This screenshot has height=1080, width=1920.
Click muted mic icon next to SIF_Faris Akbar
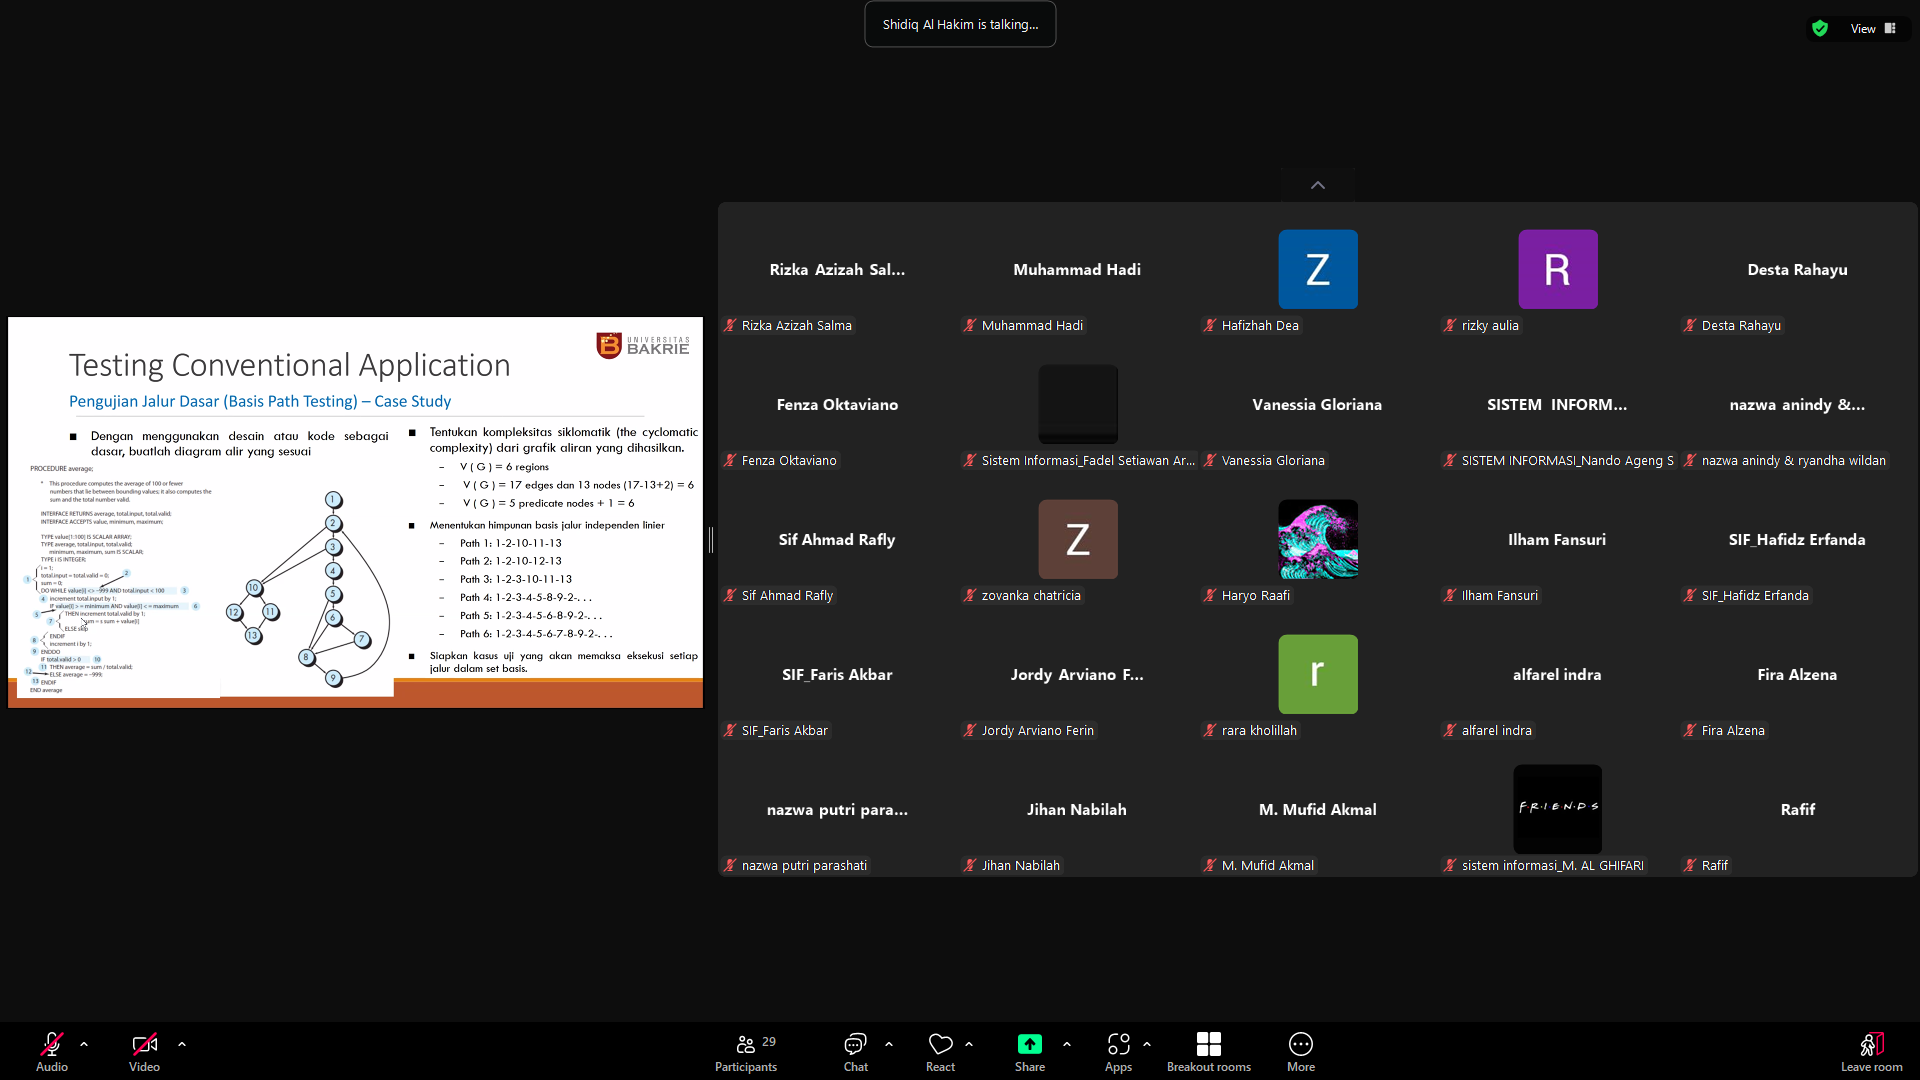730,730
